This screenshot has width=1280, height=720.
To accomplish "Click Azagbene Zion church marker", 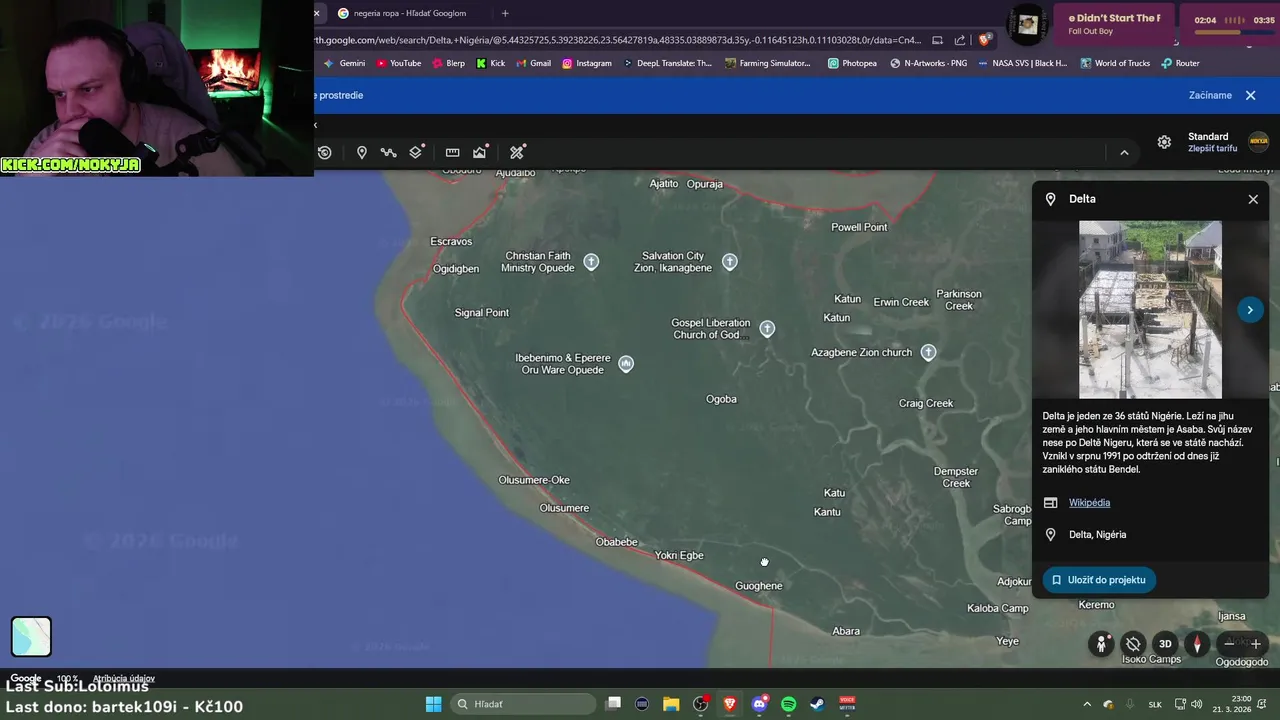I will [x=928, y=352].
